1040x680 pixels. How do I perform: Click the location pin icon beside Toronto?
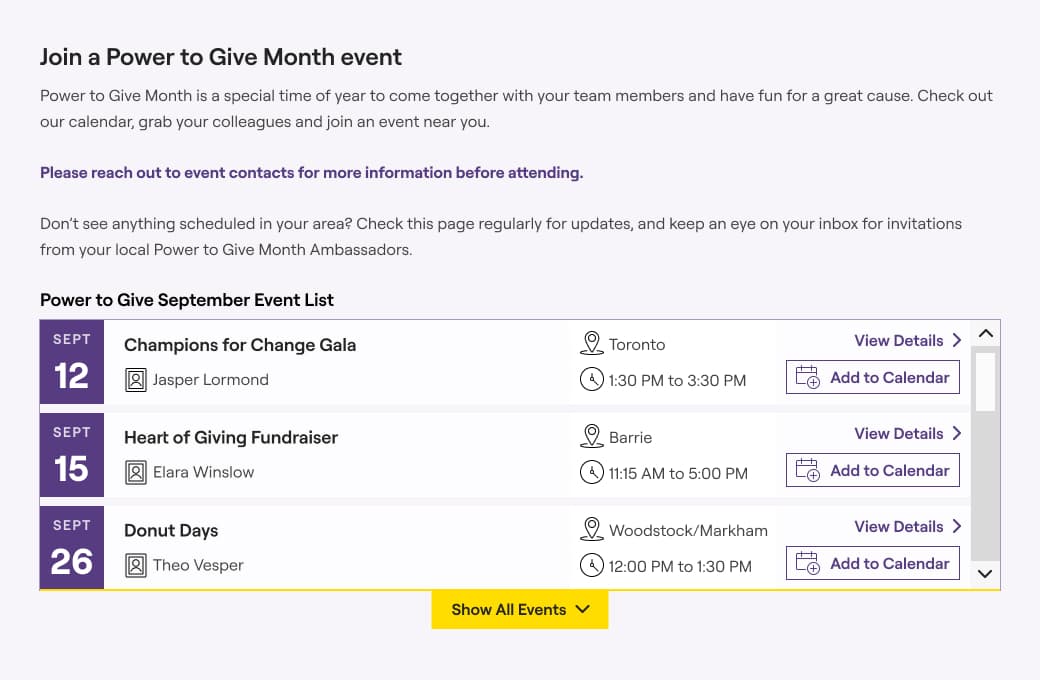tap(592, 343)
